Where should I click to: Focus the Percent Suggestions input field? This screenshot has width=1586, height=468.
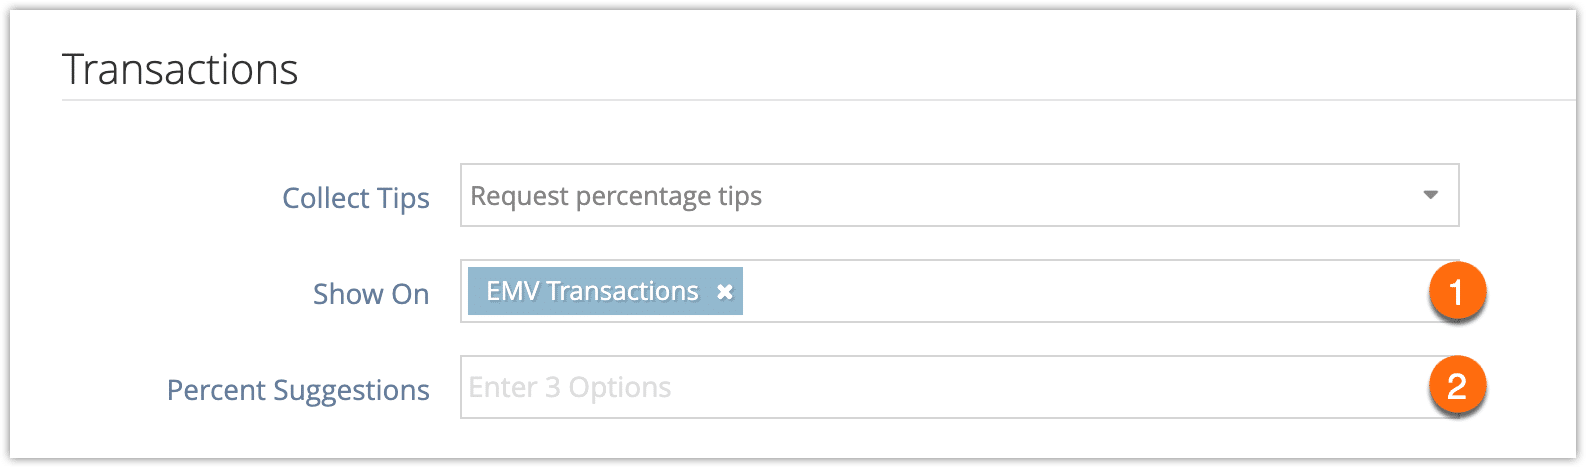959,387
